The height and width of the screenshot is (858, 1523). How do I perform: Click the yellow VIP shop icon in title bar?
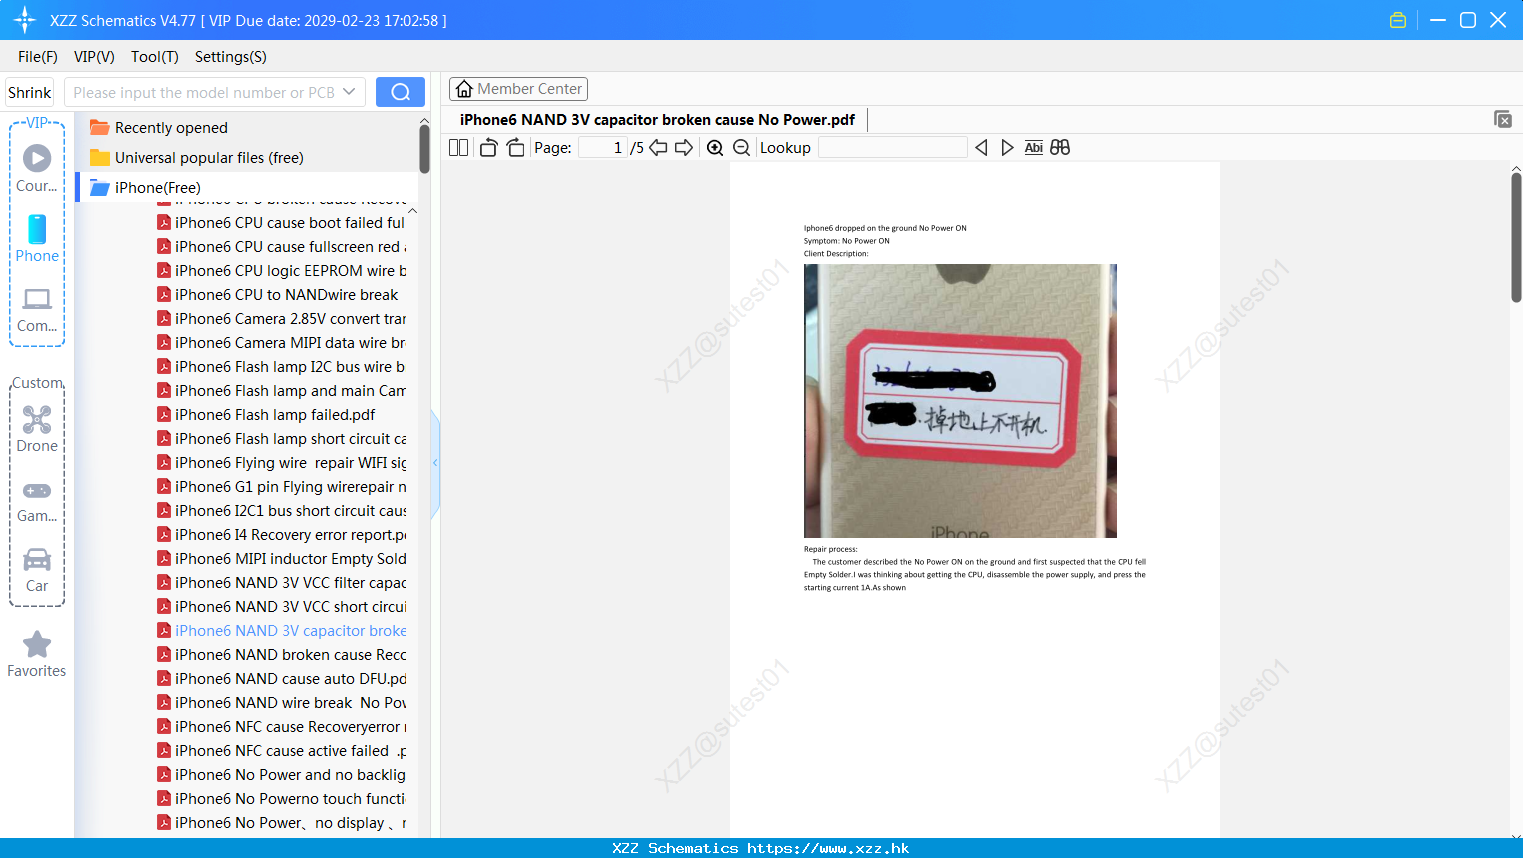pyautogui.click(x=1398, y=20)
